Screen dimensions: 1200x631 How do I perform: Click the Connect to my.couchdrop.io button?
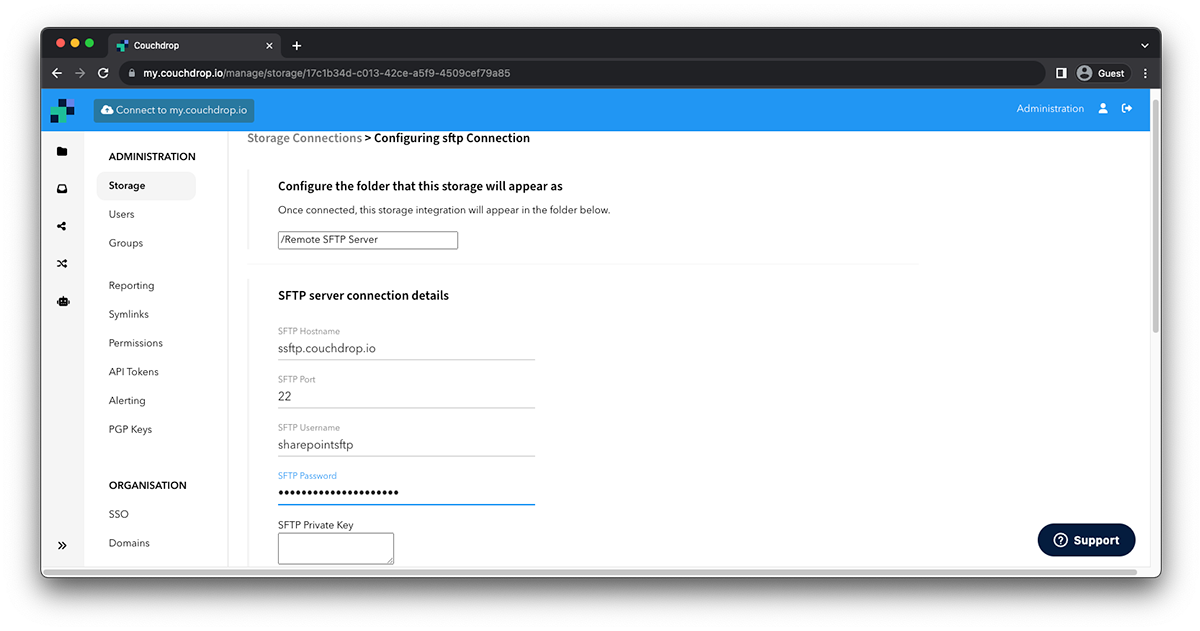pos(173,110)
